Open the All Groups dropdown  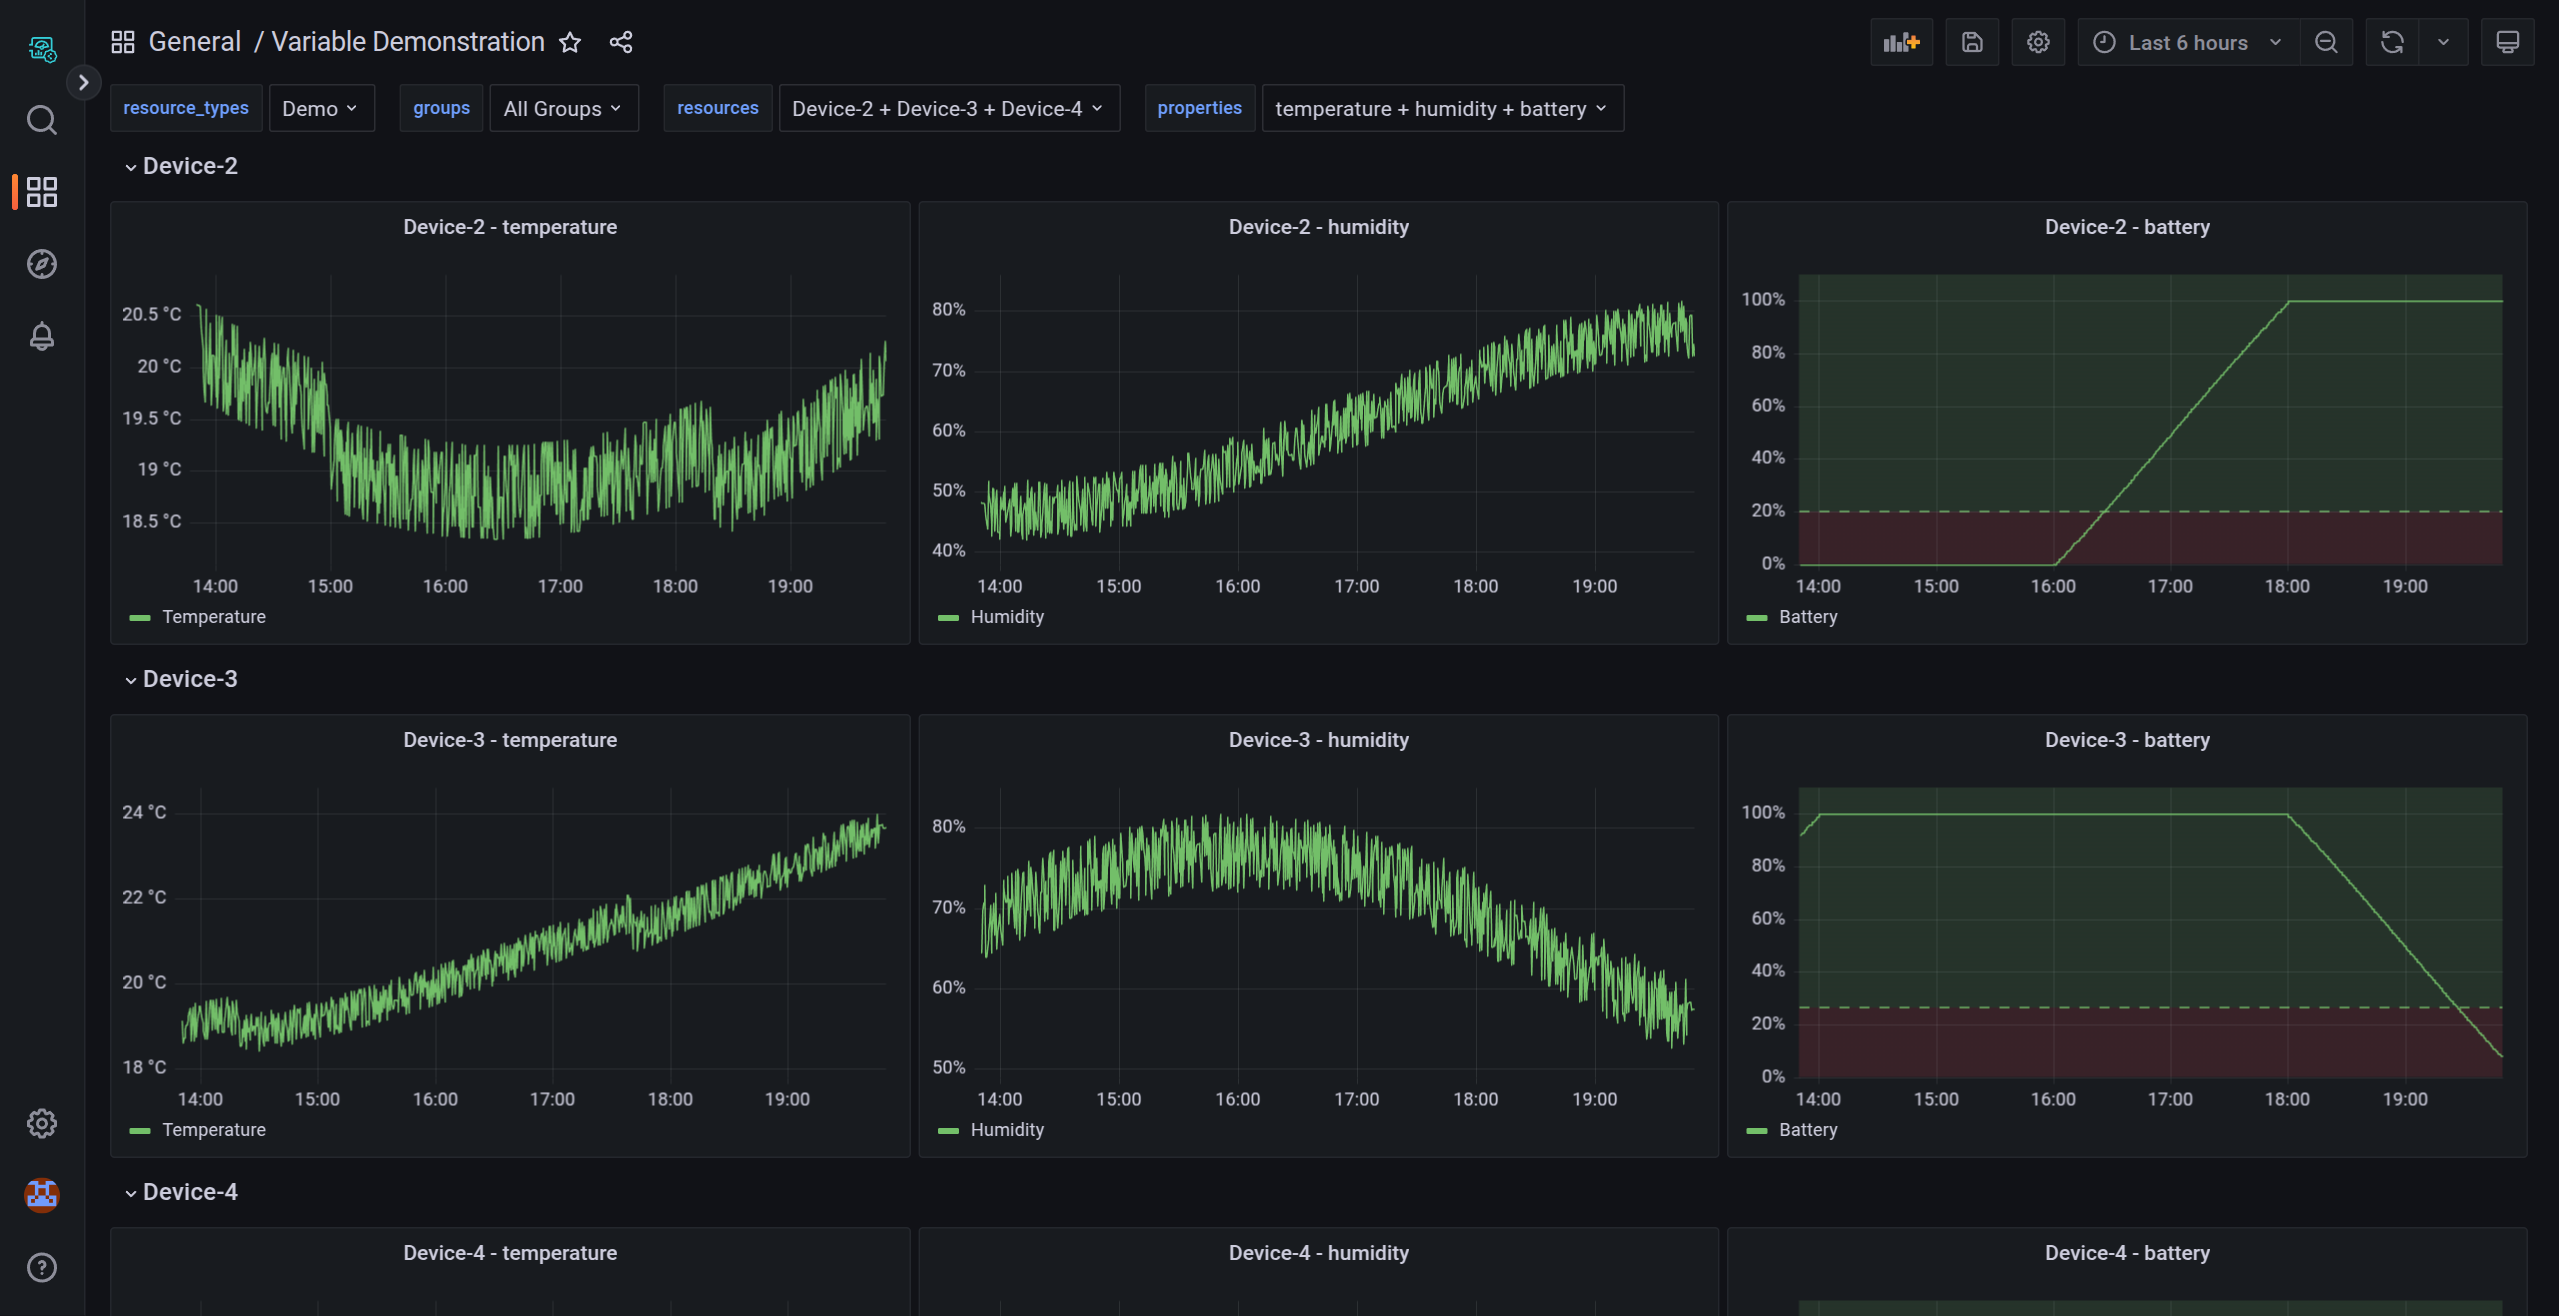click(562, 108)
